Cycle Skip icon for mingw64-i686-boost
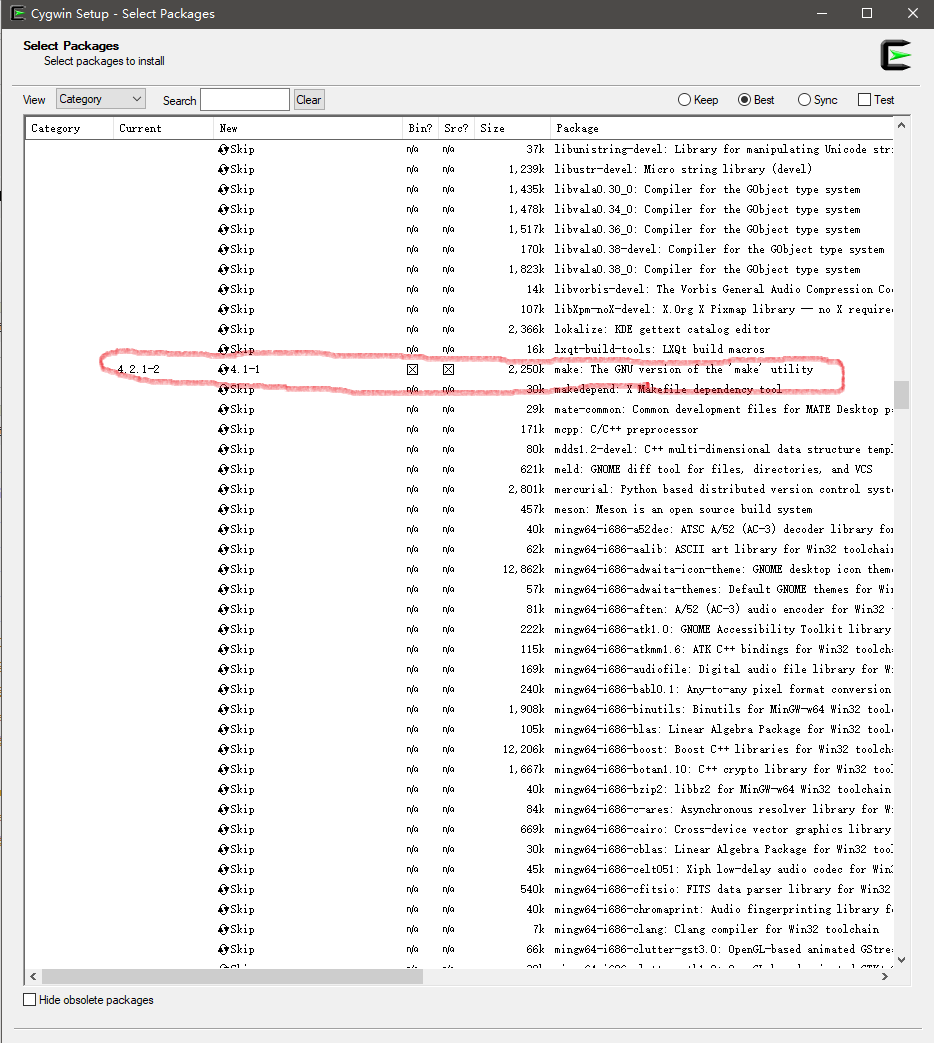 [224, 749]
